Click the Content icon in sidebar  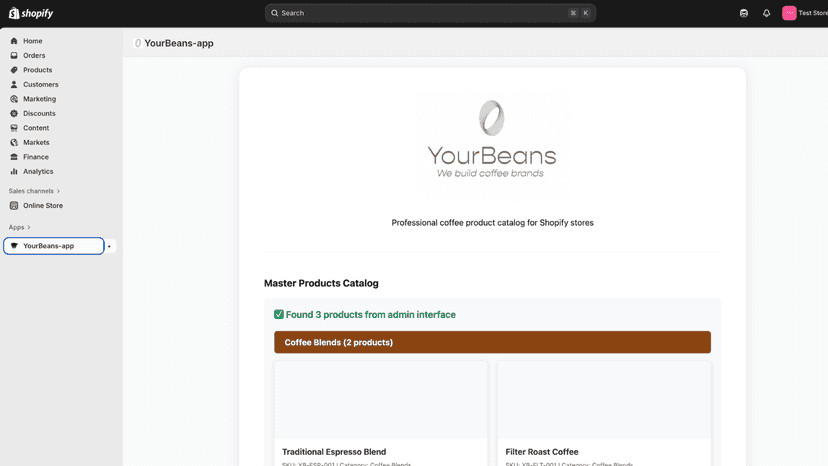tap(14, 128)
